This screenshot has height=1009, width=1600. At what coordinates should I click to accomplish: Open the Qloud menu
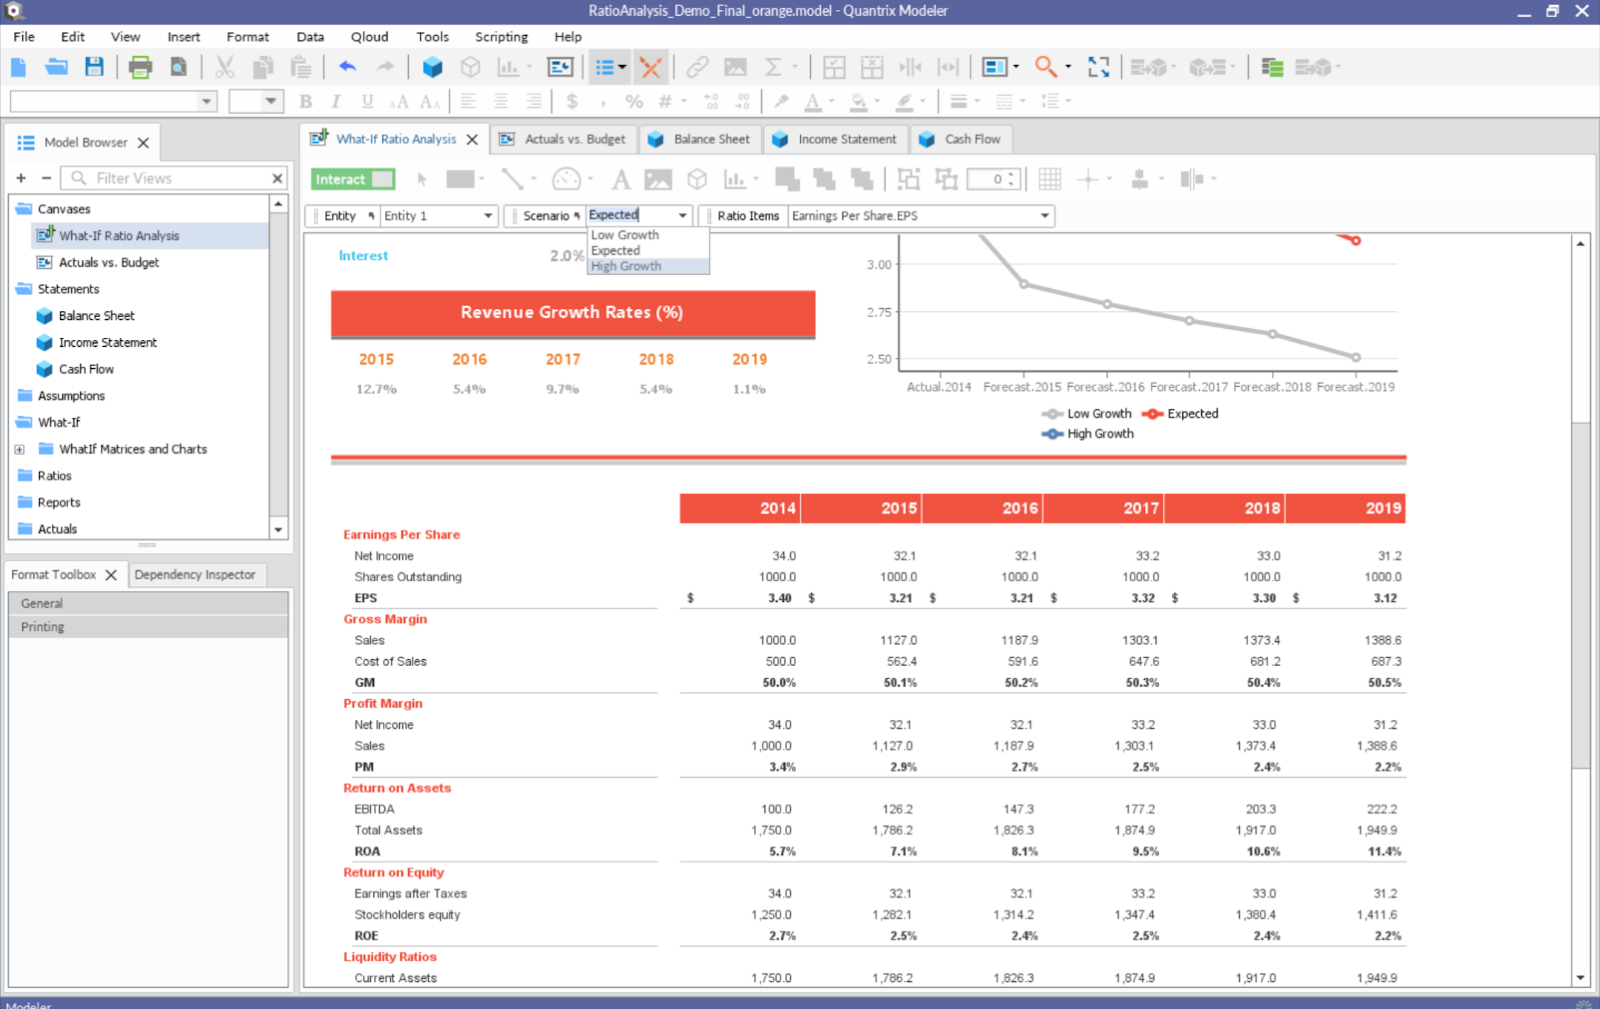point(369,37)
